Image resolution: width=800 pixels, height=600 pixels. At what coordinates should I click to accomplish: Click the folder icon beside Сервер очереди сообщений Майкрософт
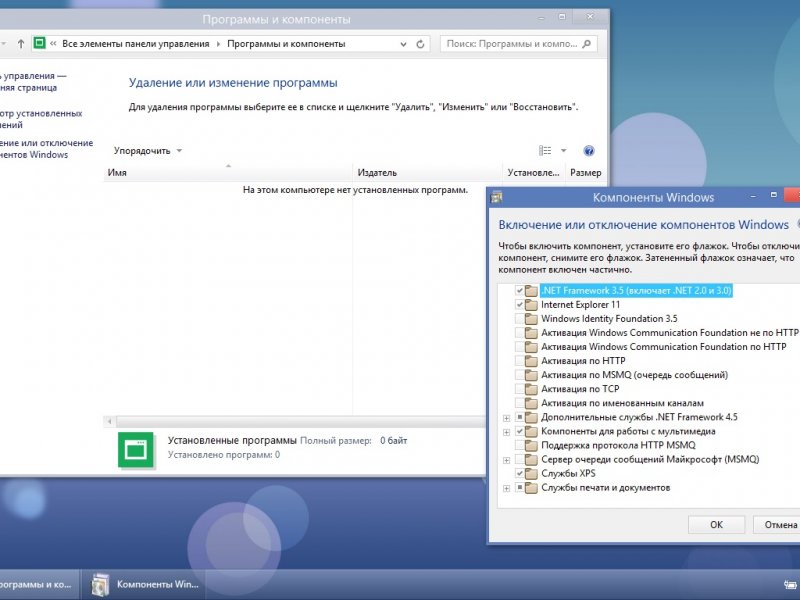(532, 460)
